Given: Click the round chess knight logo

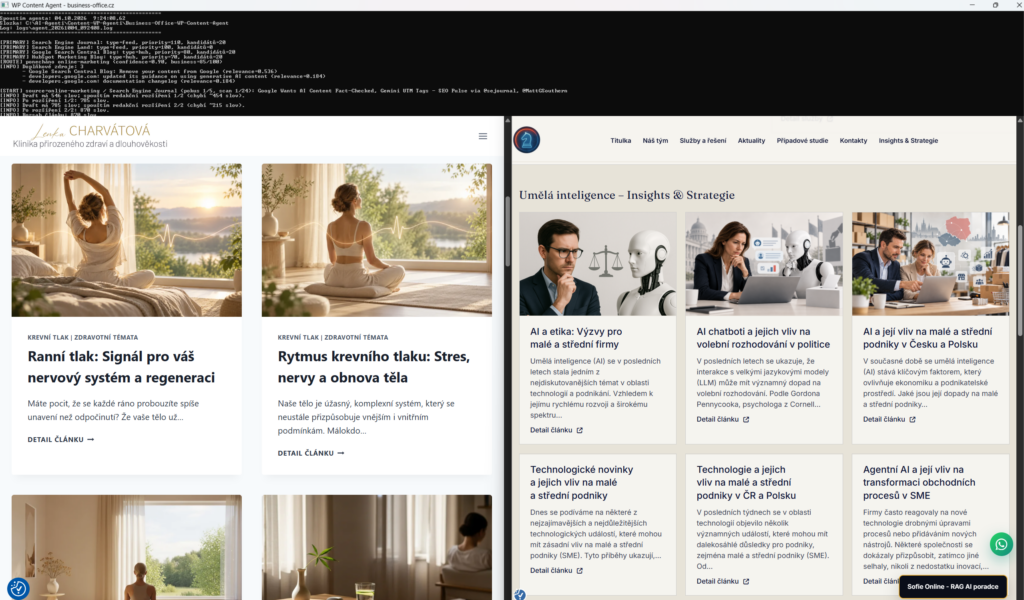Looking at the screenshot, I should (x=526, y=140).
